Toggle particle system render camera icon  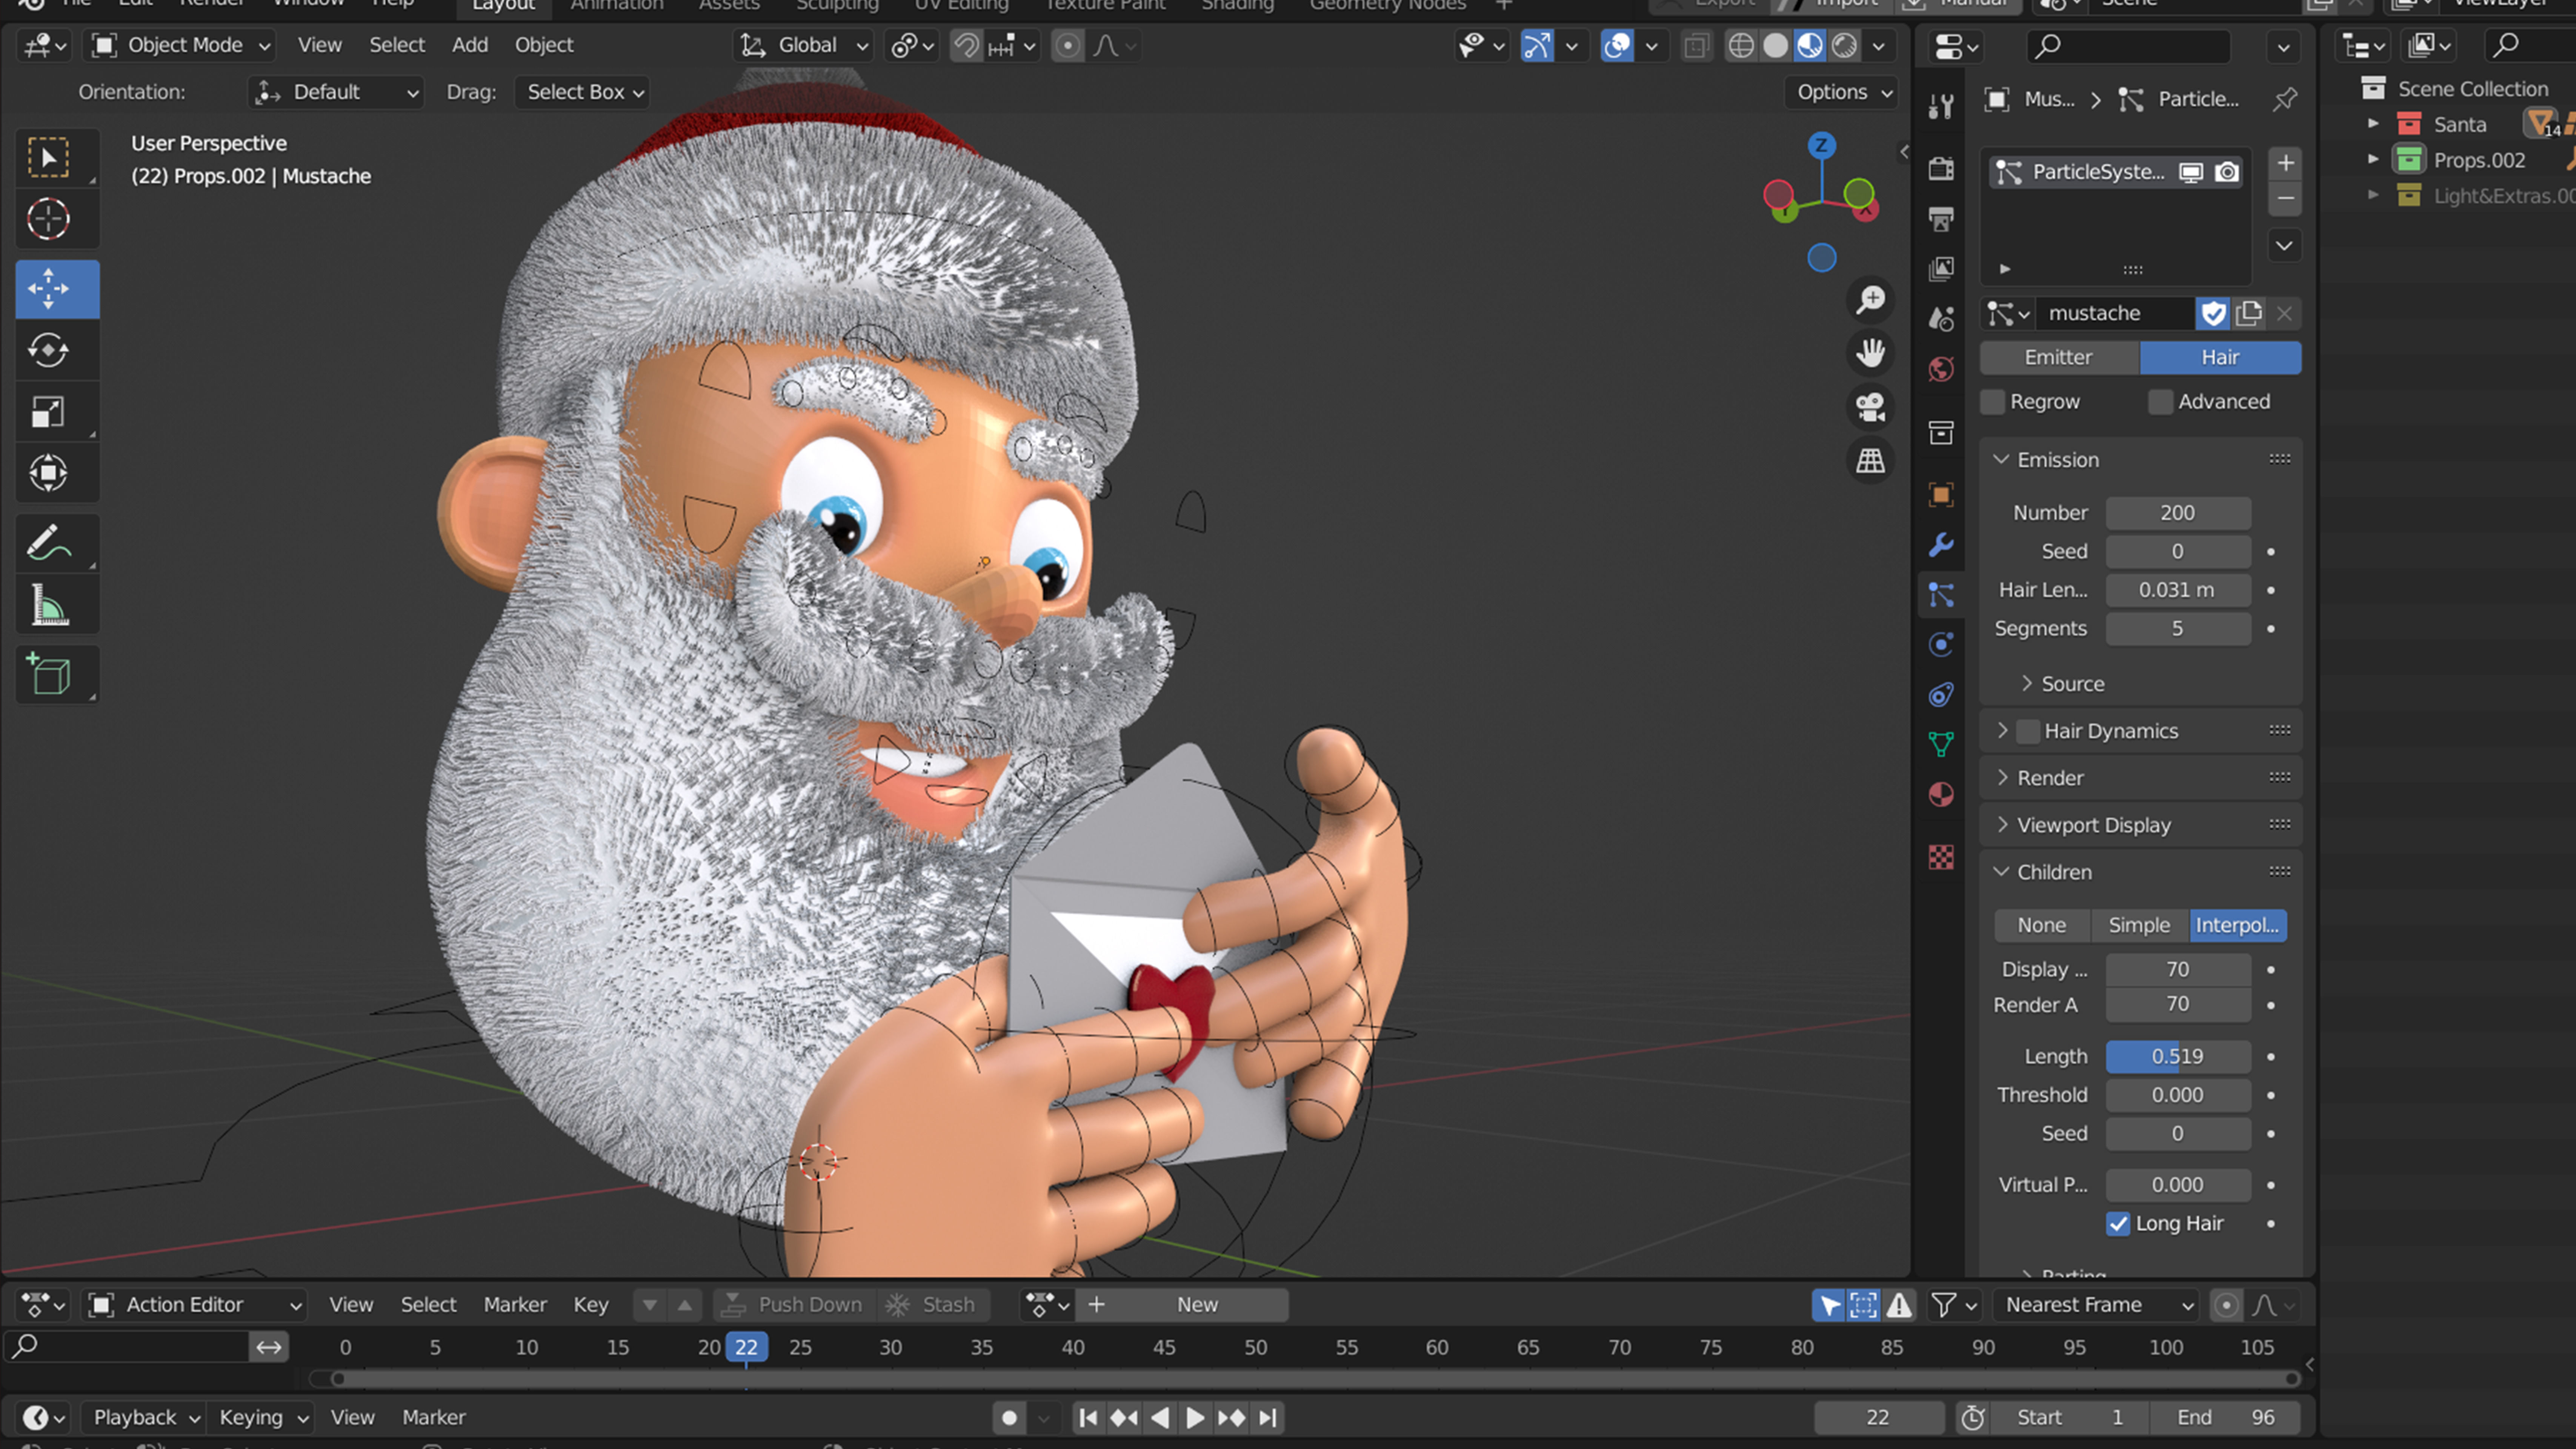(x=2227, y=172)
